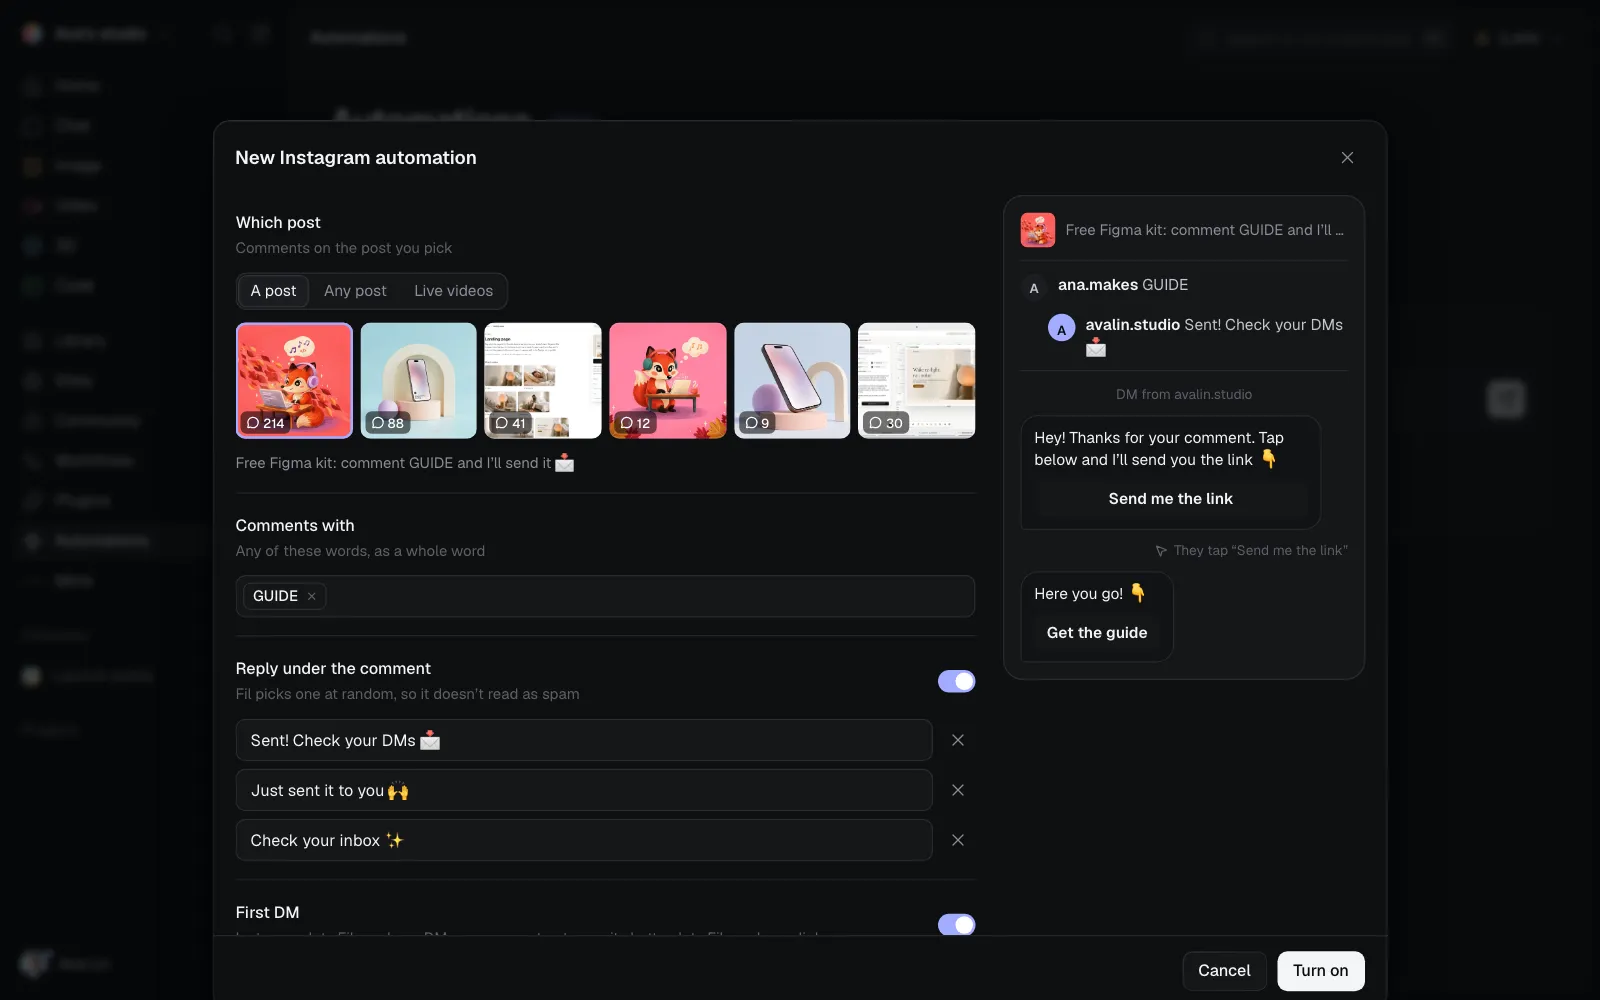Select the fox at desk post with 12 comments
The image size is (1600, 1000).
(667, 380)
